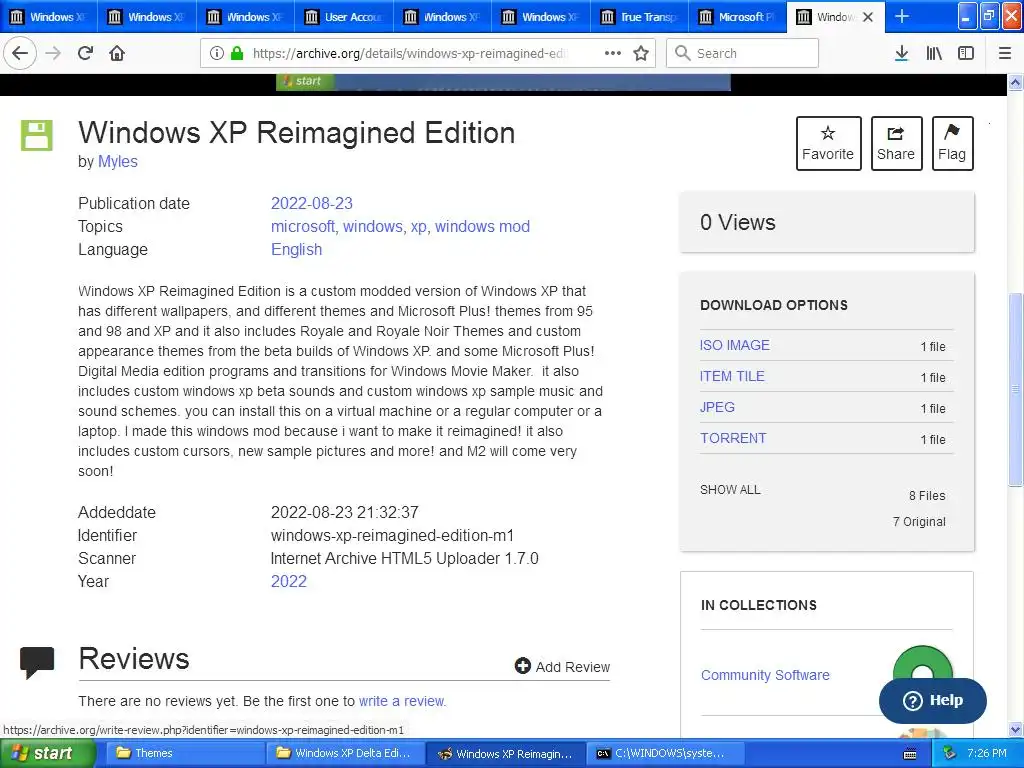Click the network icon in system tray

[950, 753]
